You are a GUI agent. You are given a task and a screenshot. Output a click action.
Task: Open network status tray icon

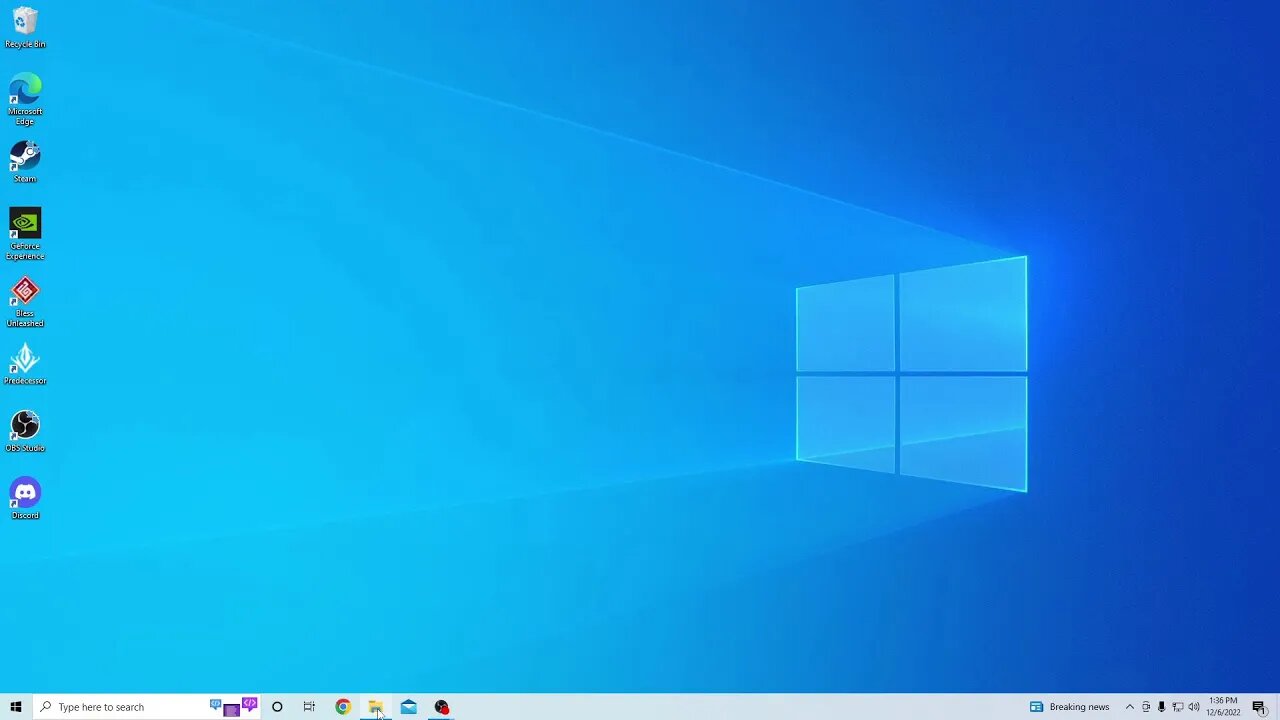point(1177,707)
